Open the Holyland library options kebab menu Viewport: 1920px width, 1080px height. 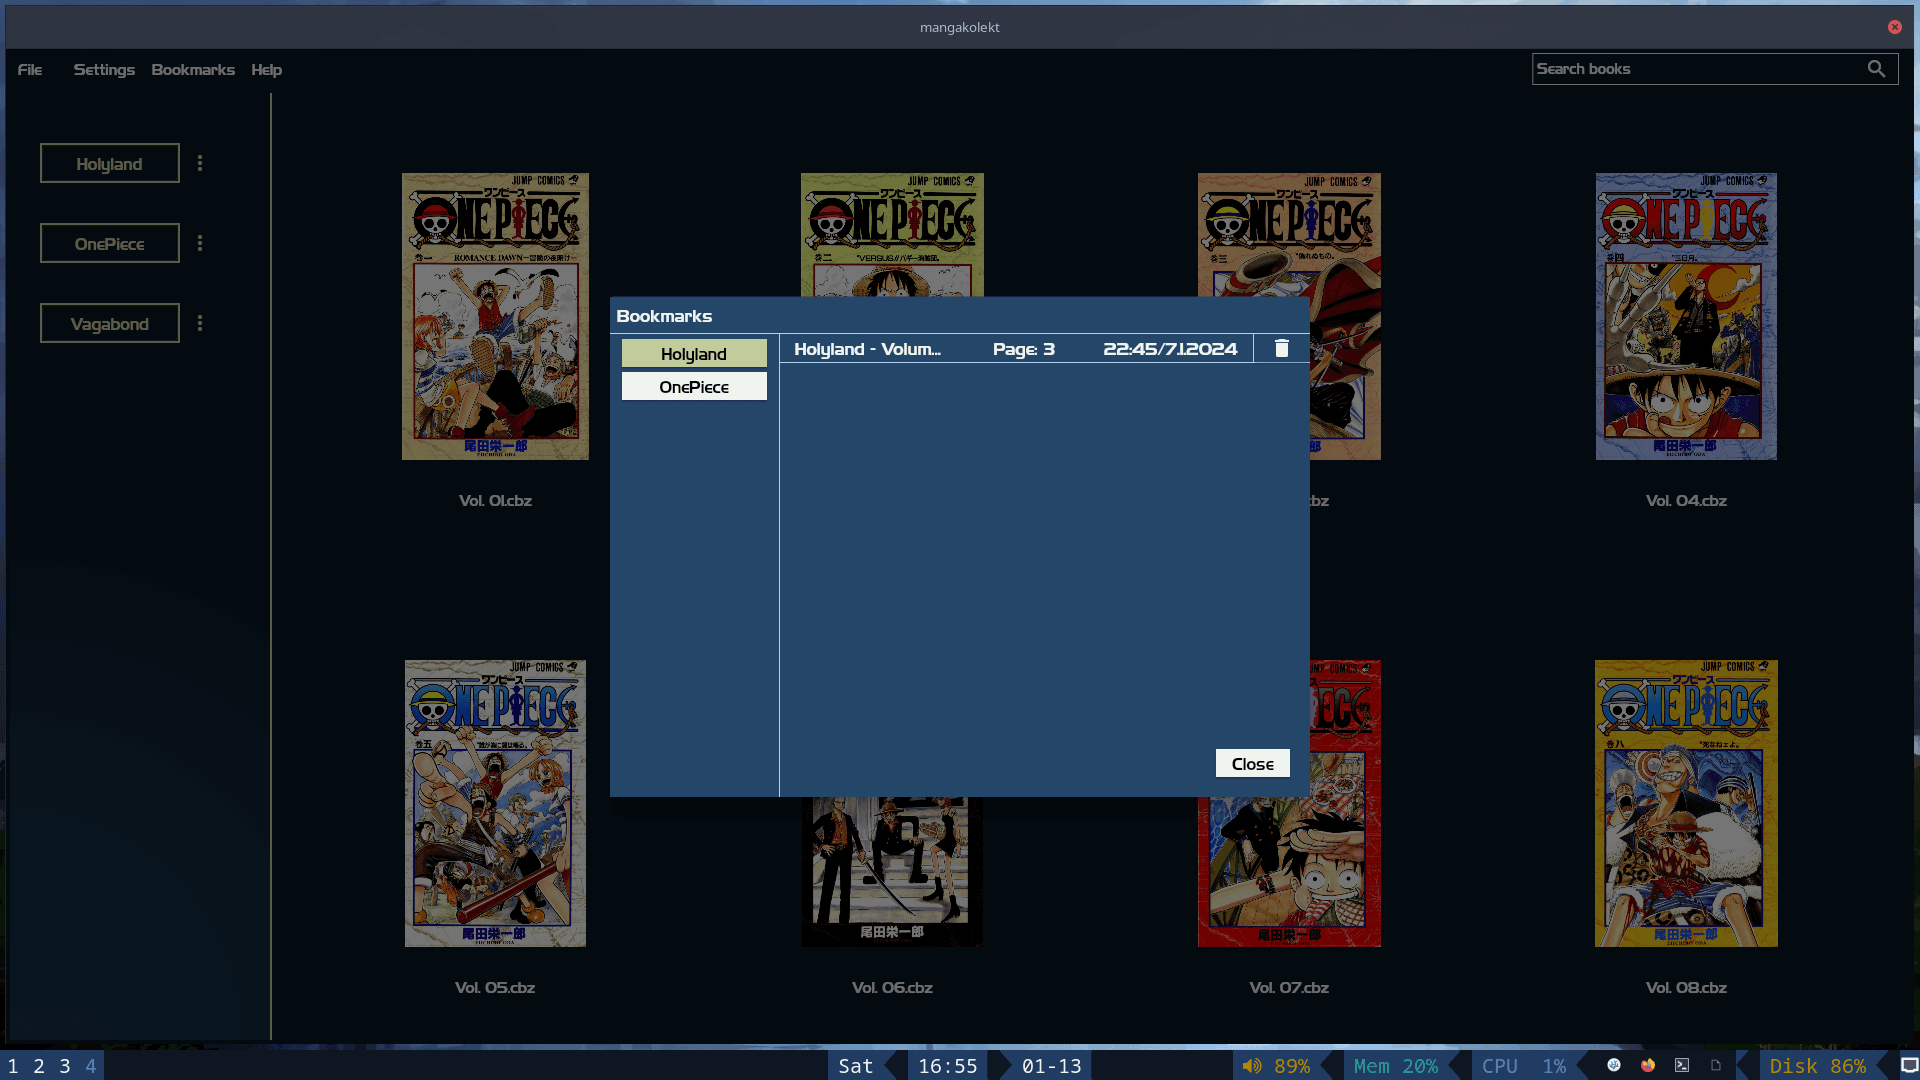point(200,163)
